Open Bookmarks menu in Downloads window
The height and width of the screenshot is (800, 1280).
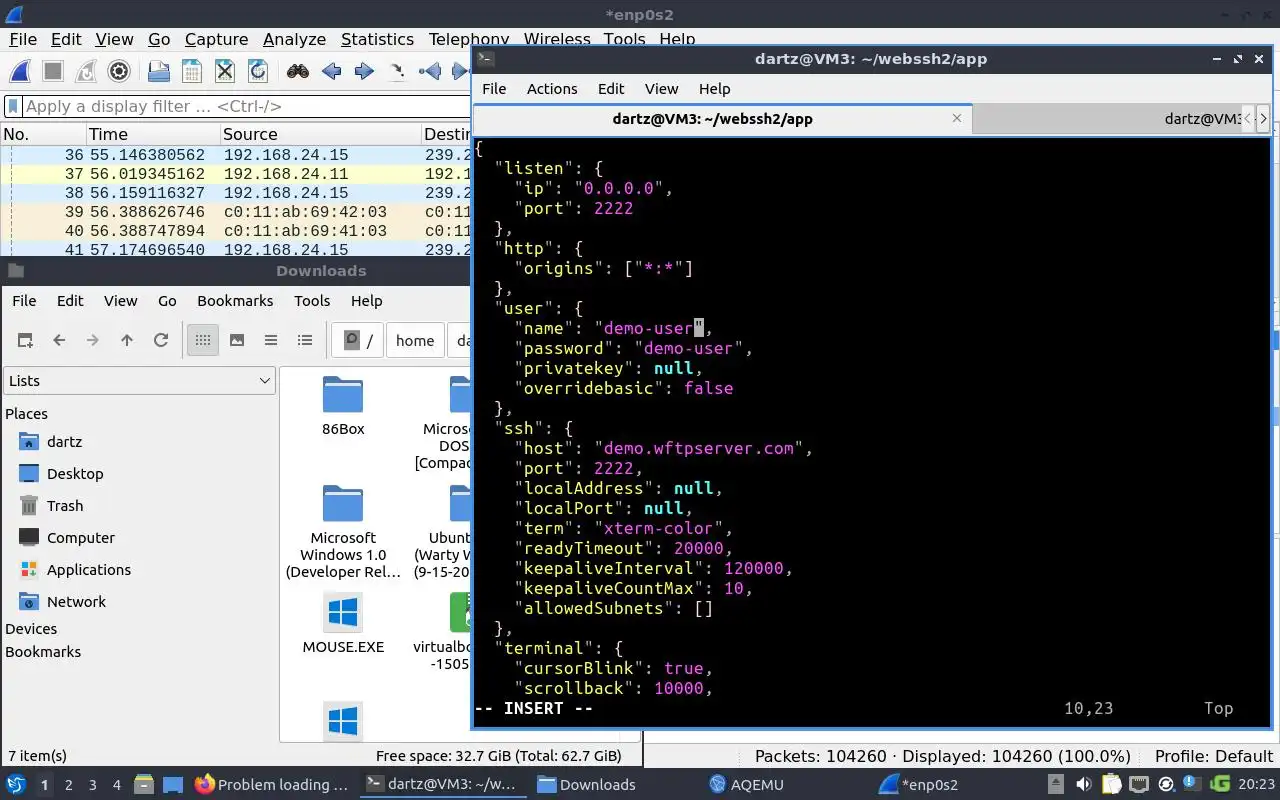[x=235, y=300]
